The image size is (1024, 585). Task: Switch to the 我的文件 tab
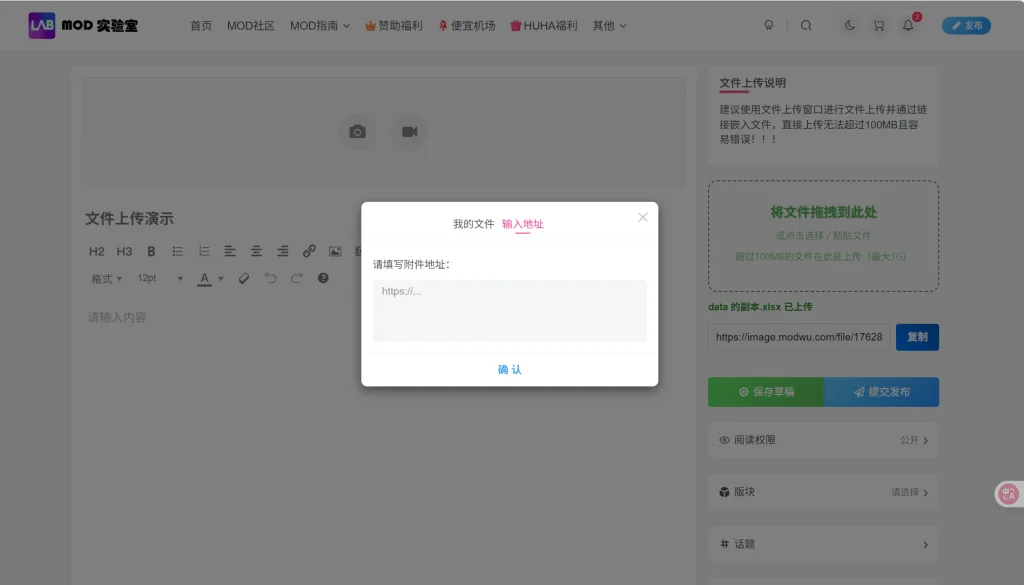coord(473,224)
